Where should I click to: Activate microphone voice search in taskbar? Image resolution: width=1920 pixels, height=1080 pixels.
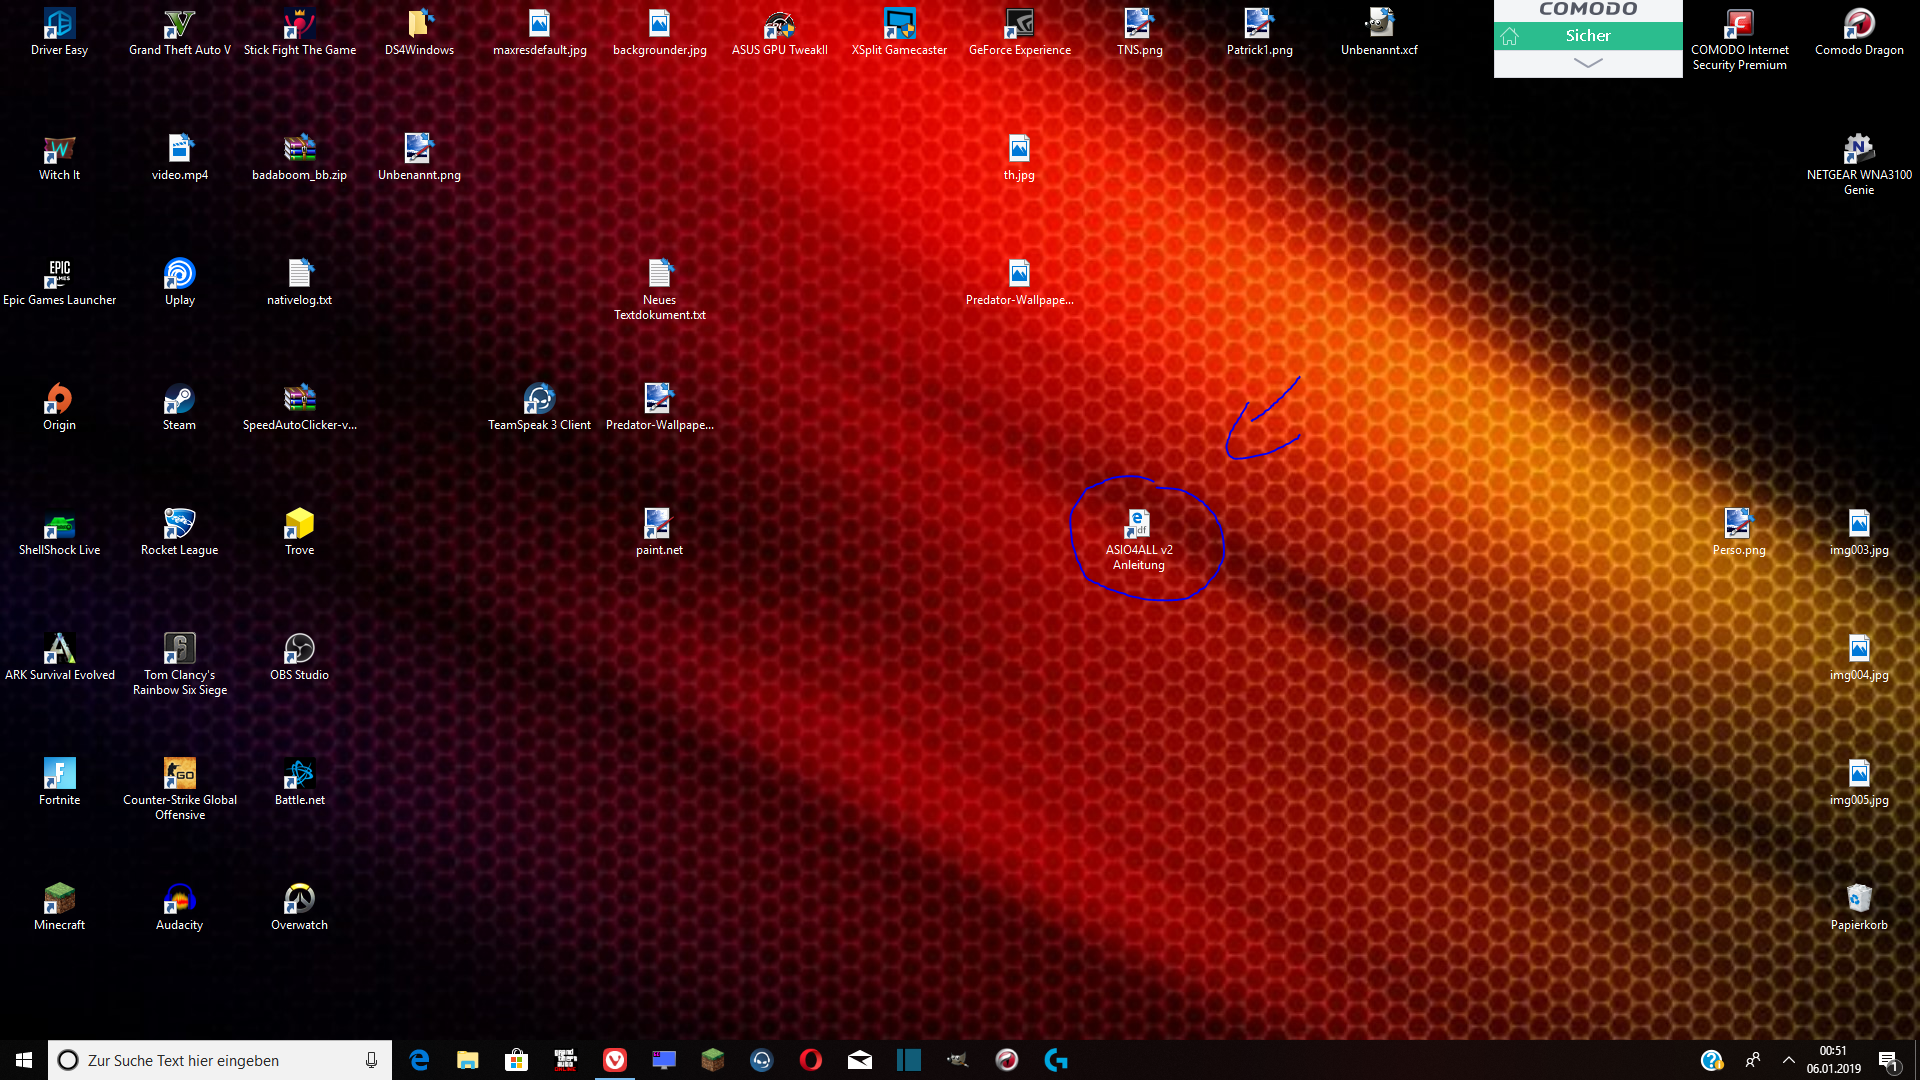click(x=371, y=1060)
